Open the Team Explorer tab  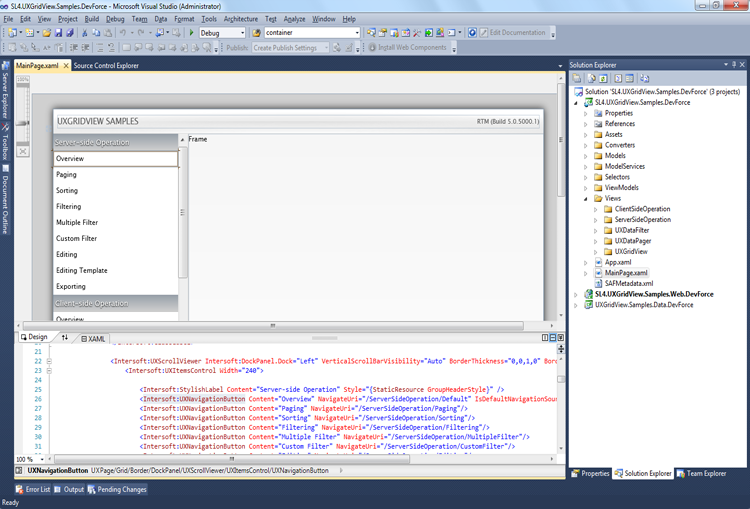tap(701, 474)
